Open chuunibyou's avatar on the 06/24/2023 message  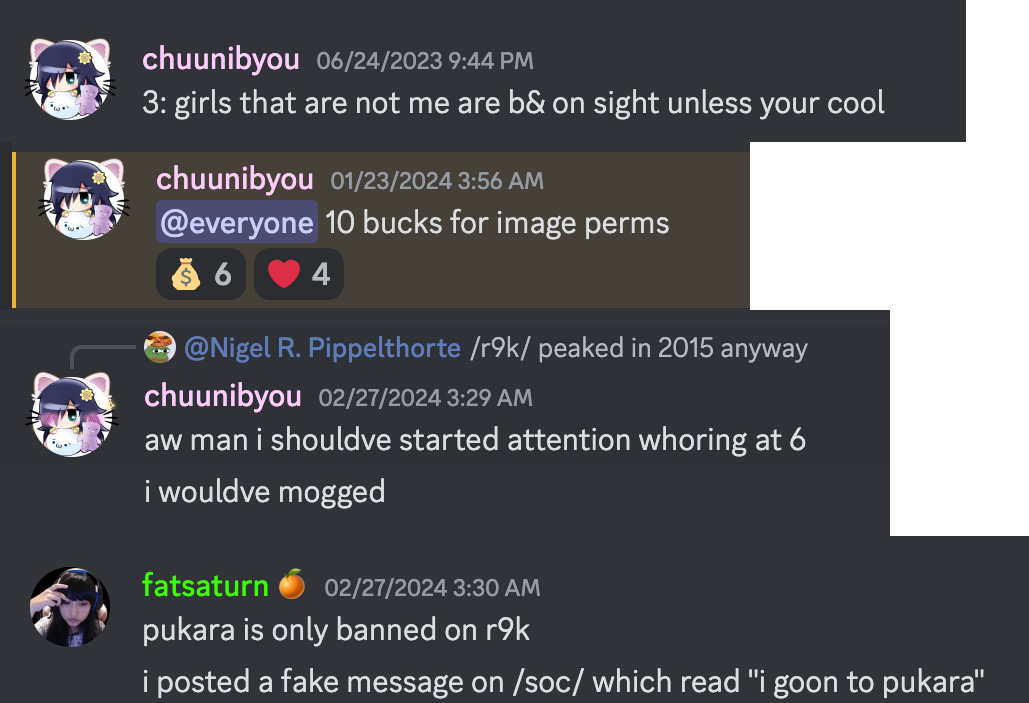[70, 79]
